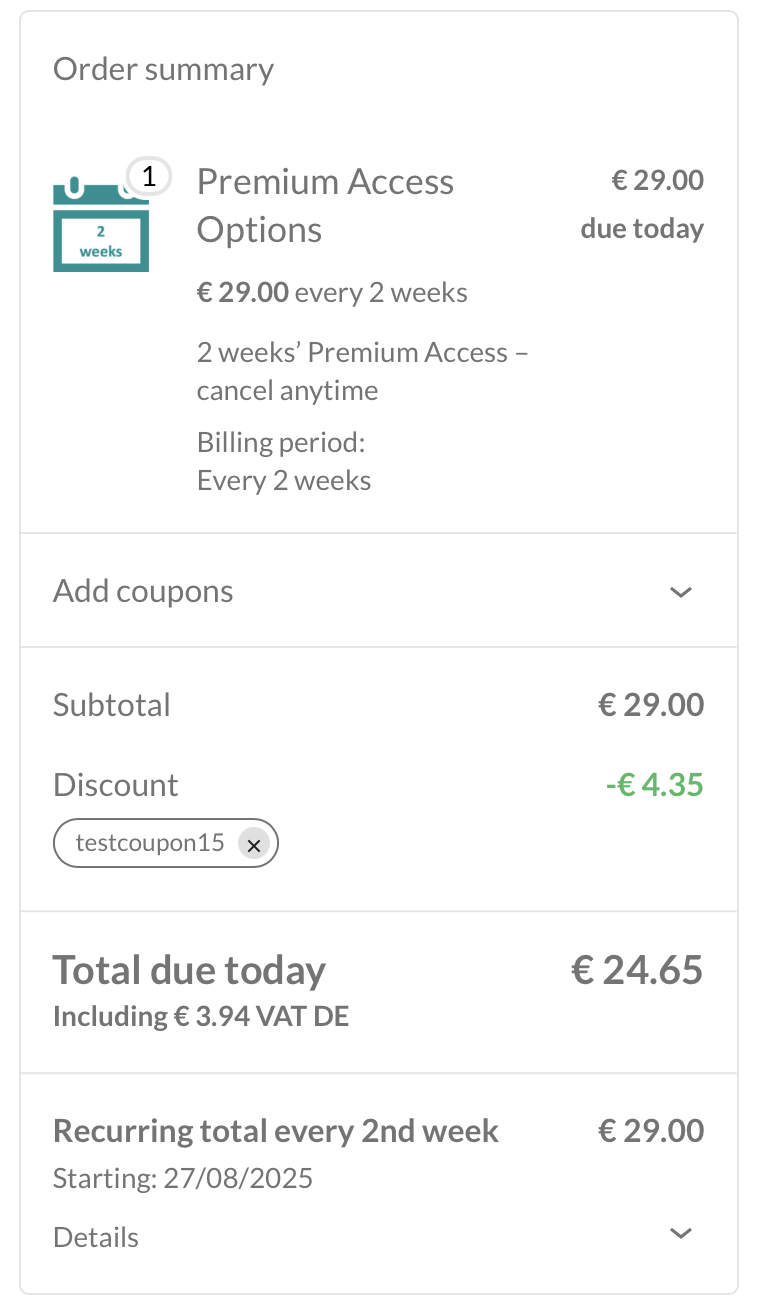Click the Details label text
Viewport: 782px width, 1316px height.
tap(96, 1238)
